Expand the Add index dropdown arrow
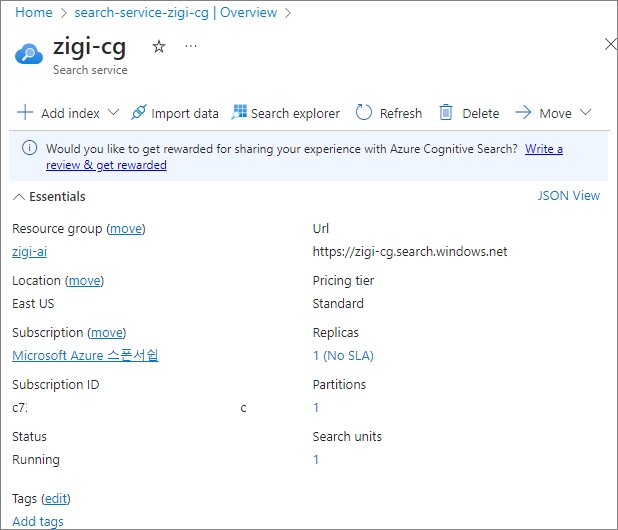Image resolution: width=618 pixels, height=530 pixels. 113,112
